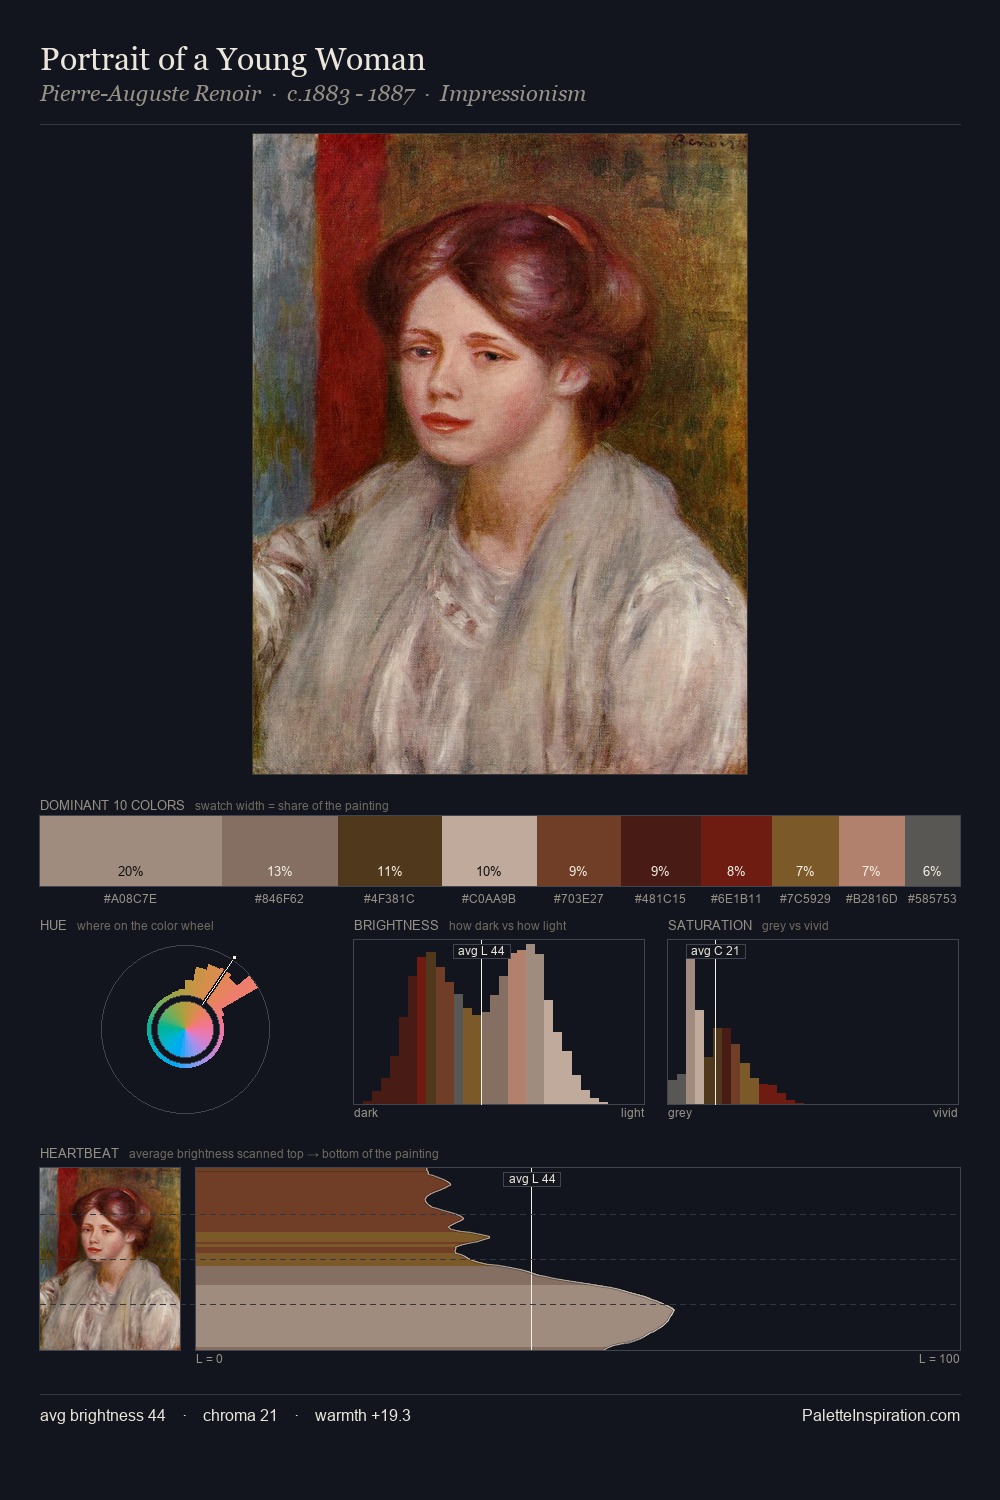Viewport: 1000px width, 1500px height.
Task: Click the hex label #C0AA9B
Action: (x=489, y=899)
